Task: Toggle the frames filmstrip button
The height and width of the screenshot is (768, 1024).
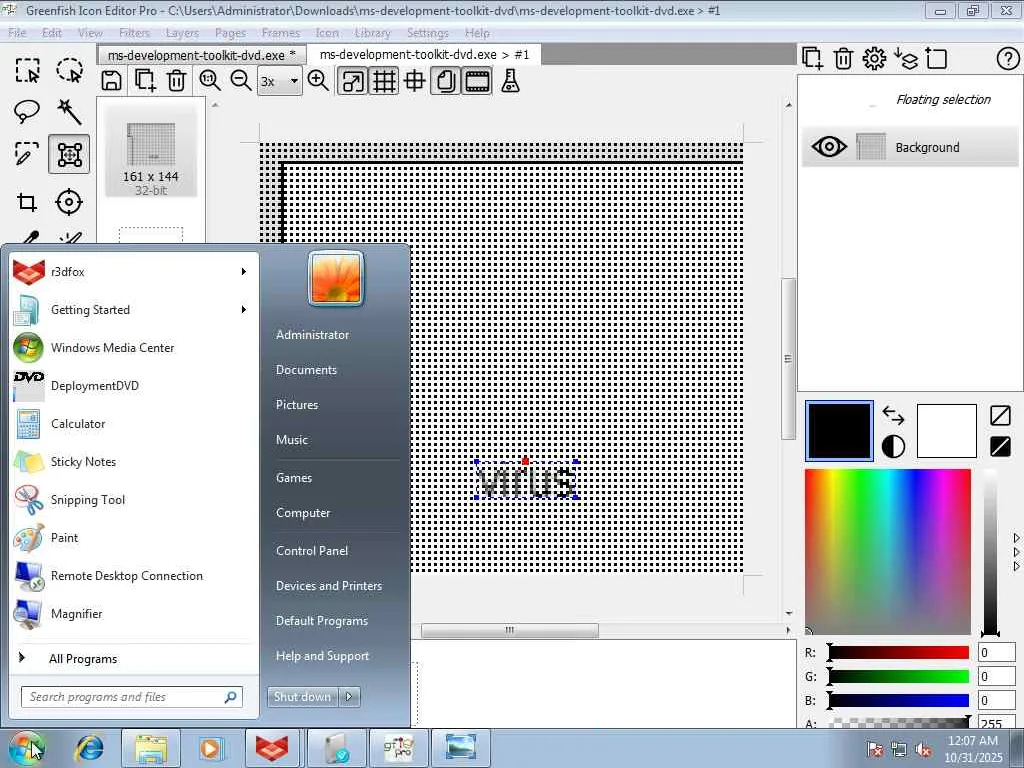Action: 477,81
